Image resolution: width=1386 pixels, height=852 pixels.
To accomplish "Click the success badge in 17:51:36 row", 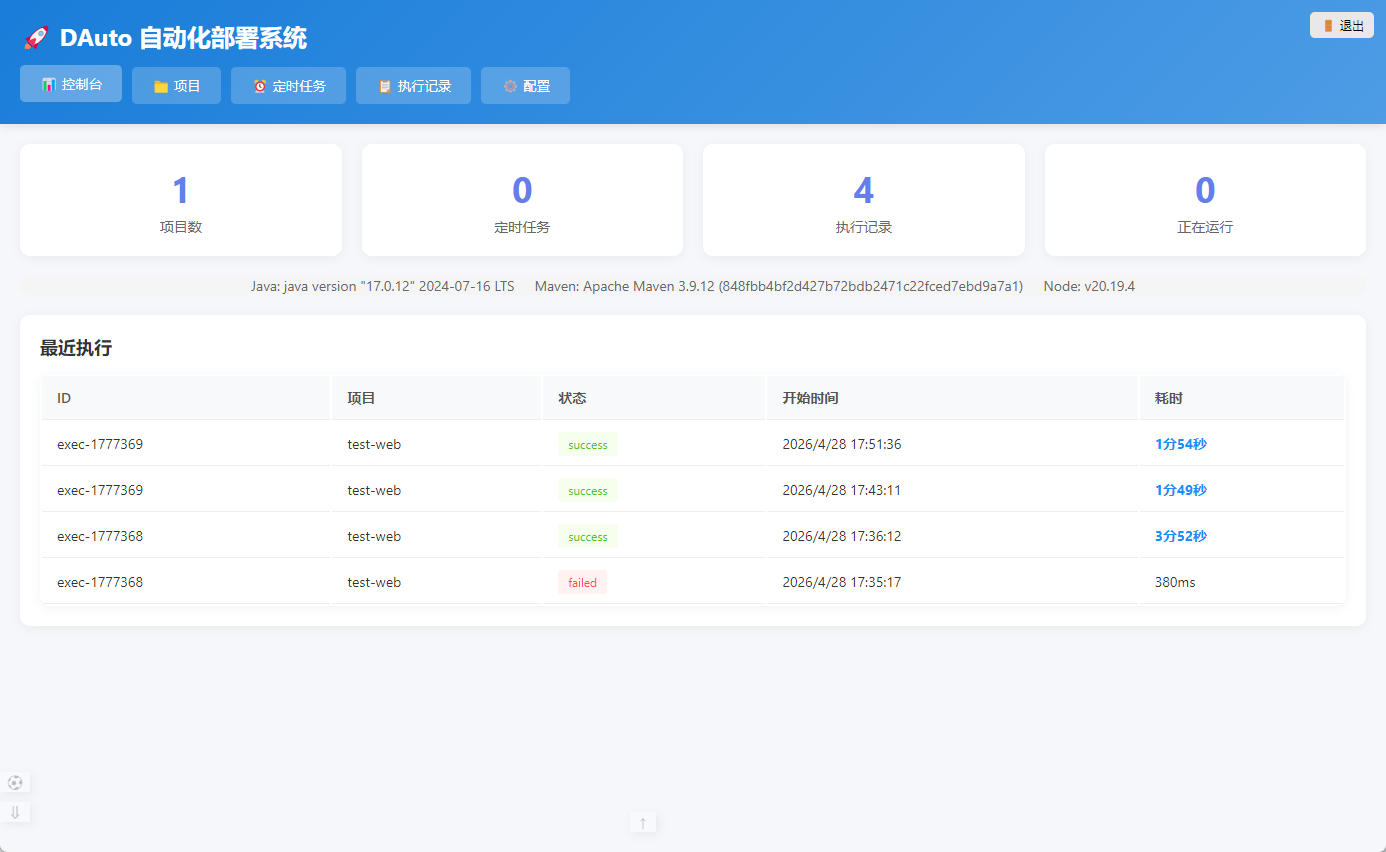I will [588, 444].
